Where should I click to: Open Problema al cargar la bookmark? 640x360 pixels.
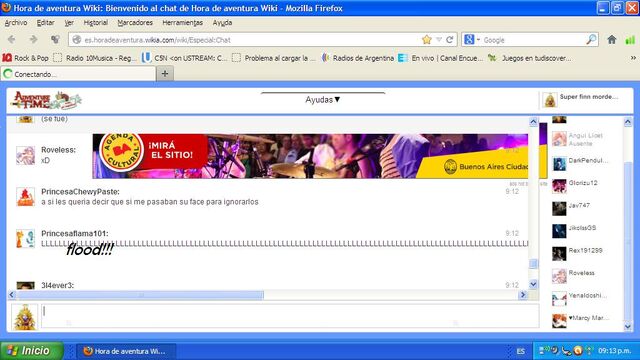(x=274, y=58)
